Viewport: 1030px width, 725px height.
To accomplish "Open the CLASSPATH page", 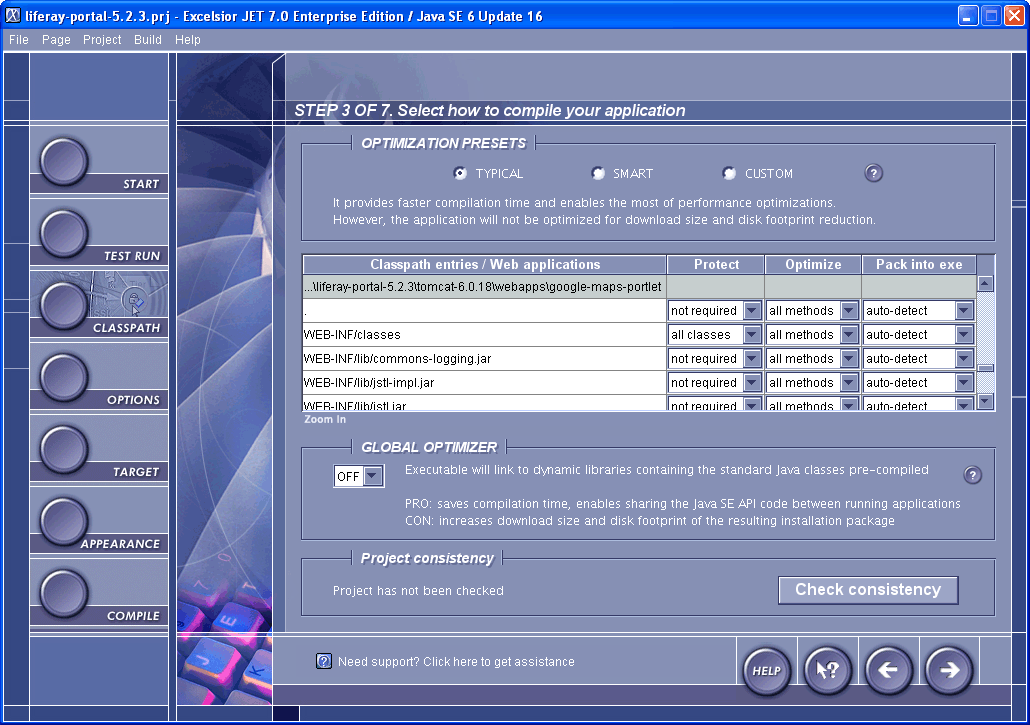I will coord(64,305).
